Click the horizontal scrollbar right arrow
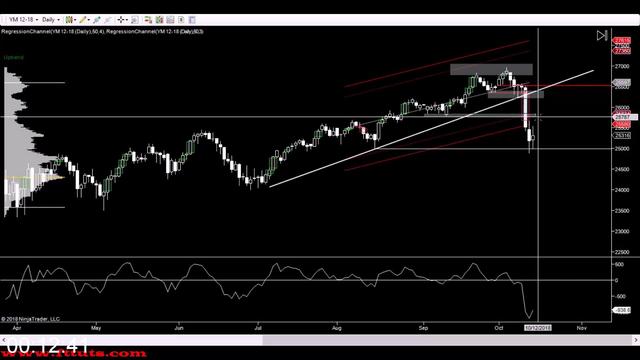The width and height of the screenshot is (640, 360). click(x=636, y=340)
